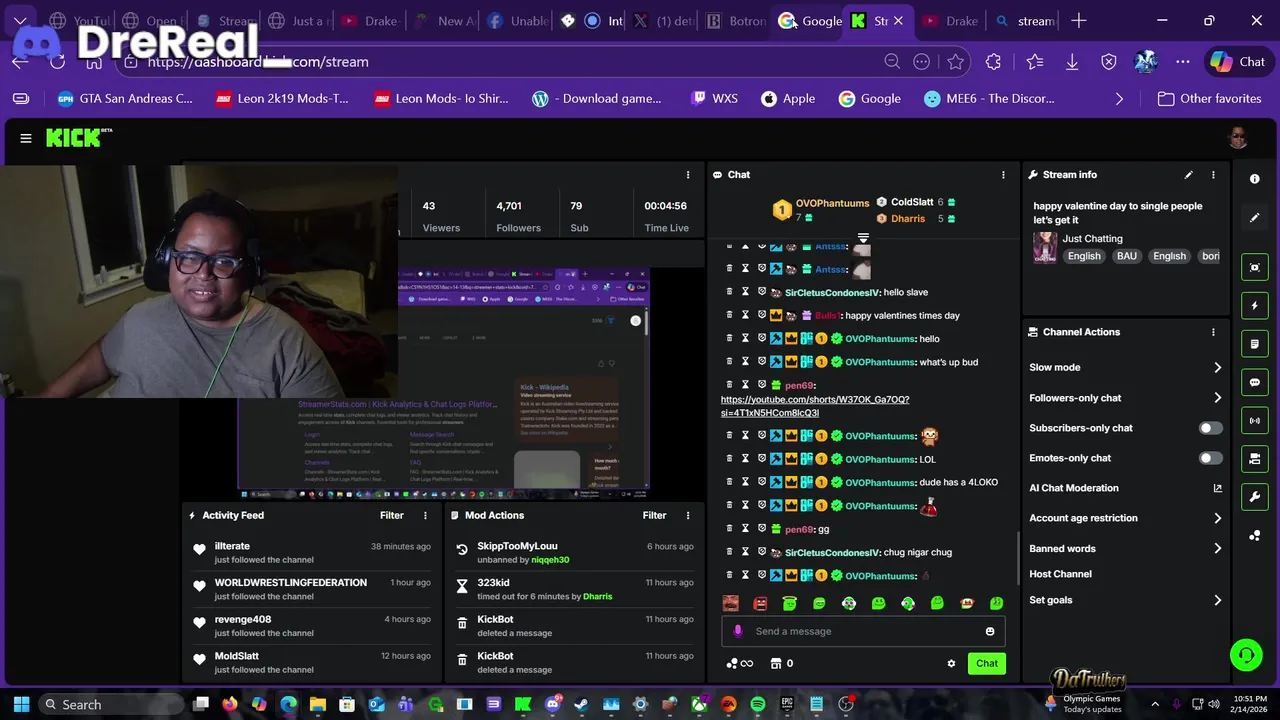Open the three-dot menu above stream stats
This screenshot has height=720, width=1280.
tap(688, 175)
